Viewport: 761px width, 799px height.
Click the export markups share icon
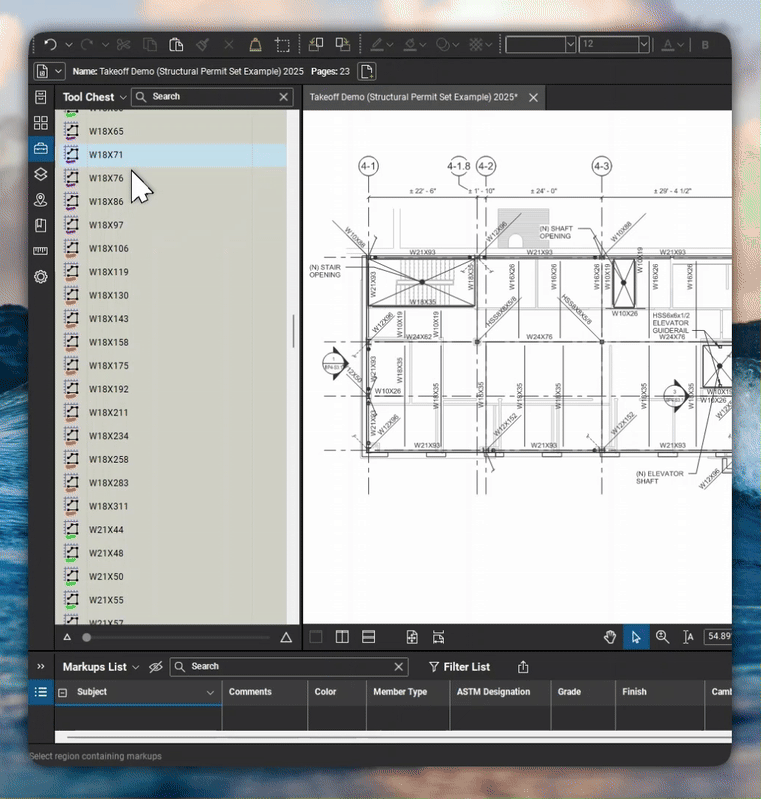[x=523, y=667]
